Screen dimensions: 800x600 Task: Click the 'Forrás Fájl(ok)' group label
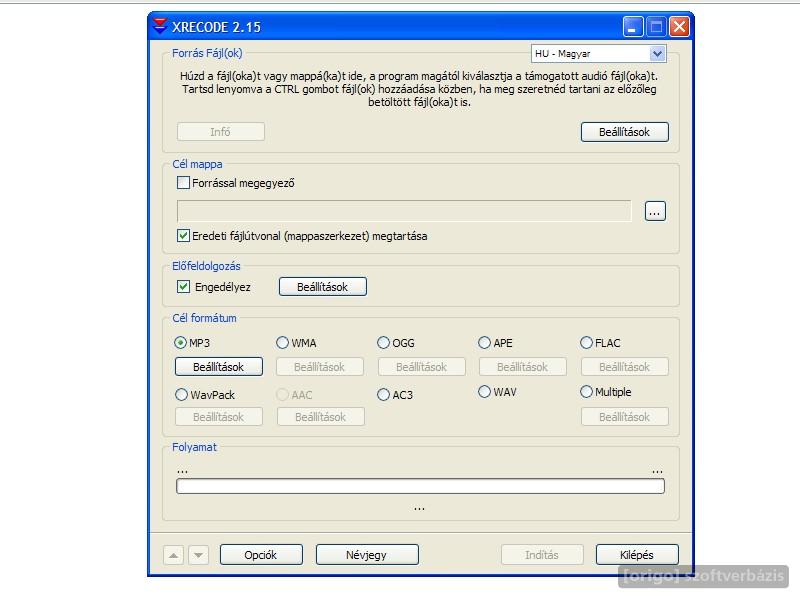[207, 53]
